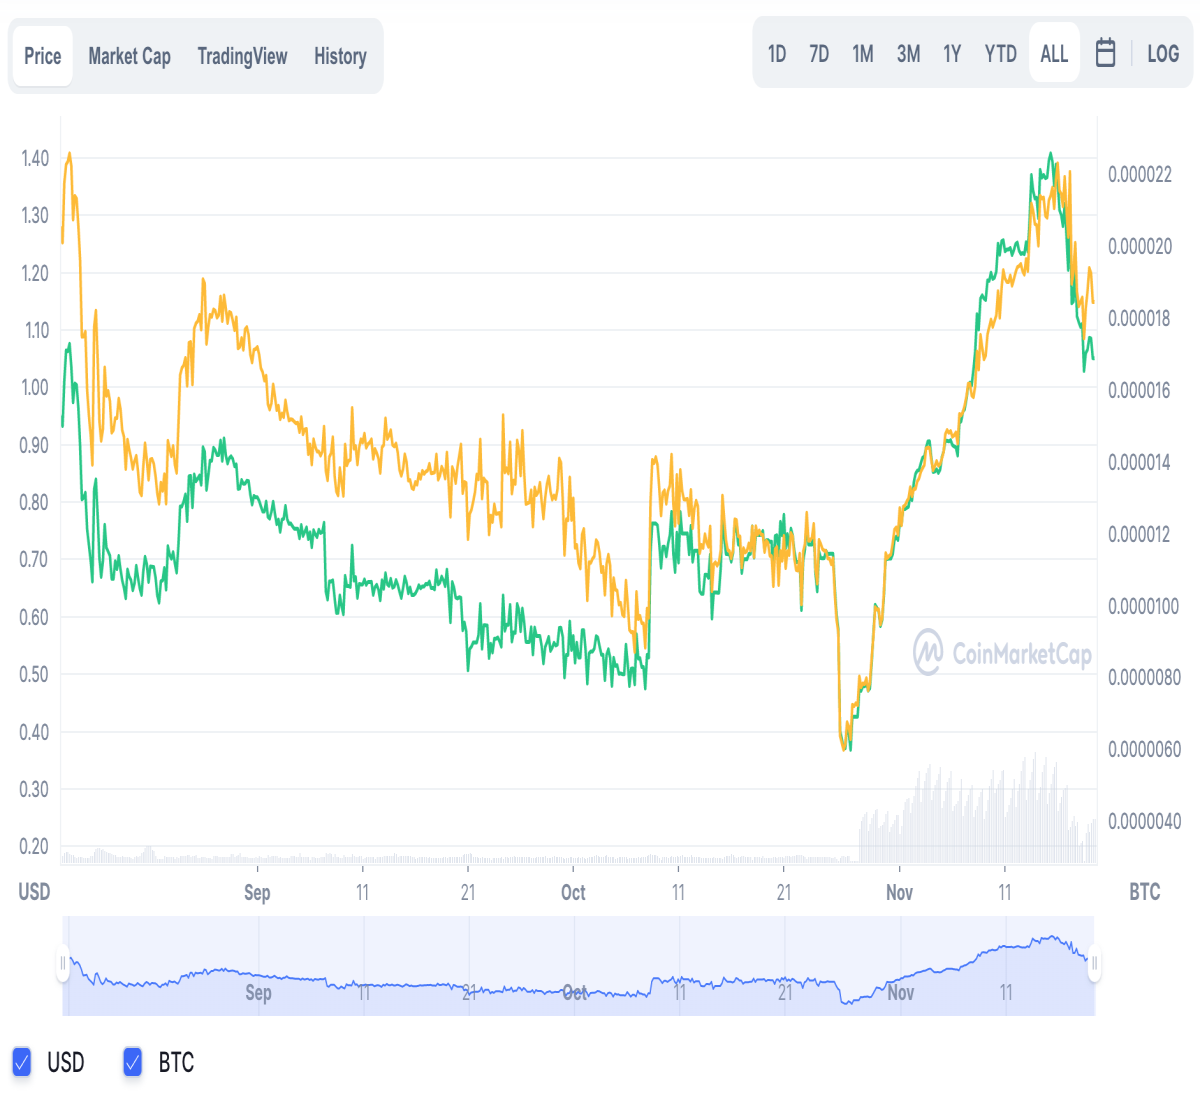
Task: Click the Nov label on the chart x-axis
Action: 899,892
